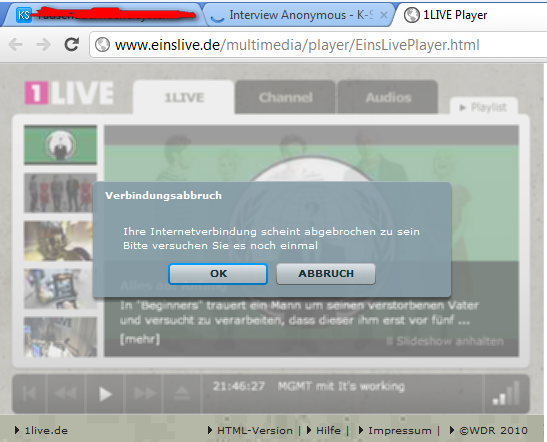547x442 pixels.
Task: Start playback with the play button
Action: click(x=105, y=394)
